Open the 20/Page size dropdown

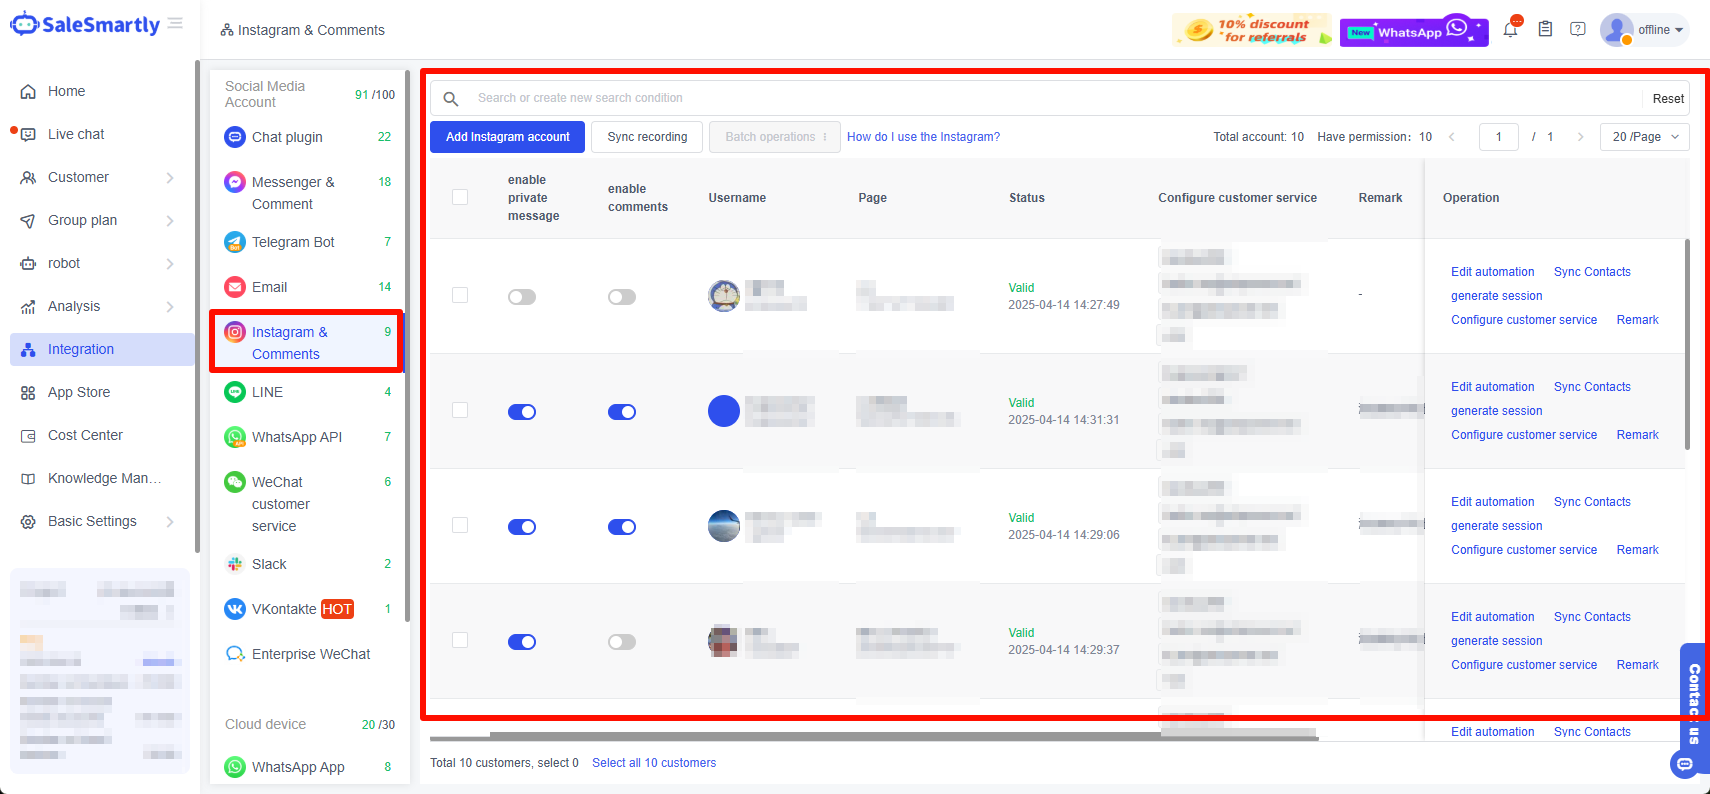1644,137
